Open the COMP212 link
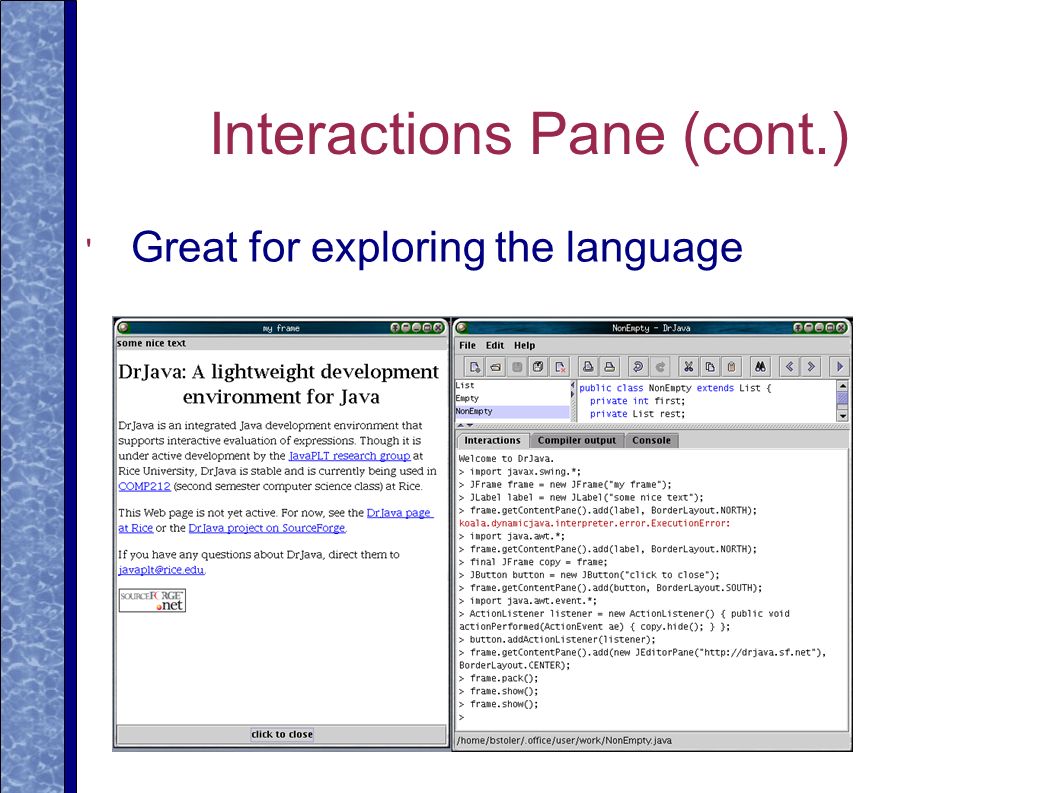 pyautogui.click(x=144, y=486)
